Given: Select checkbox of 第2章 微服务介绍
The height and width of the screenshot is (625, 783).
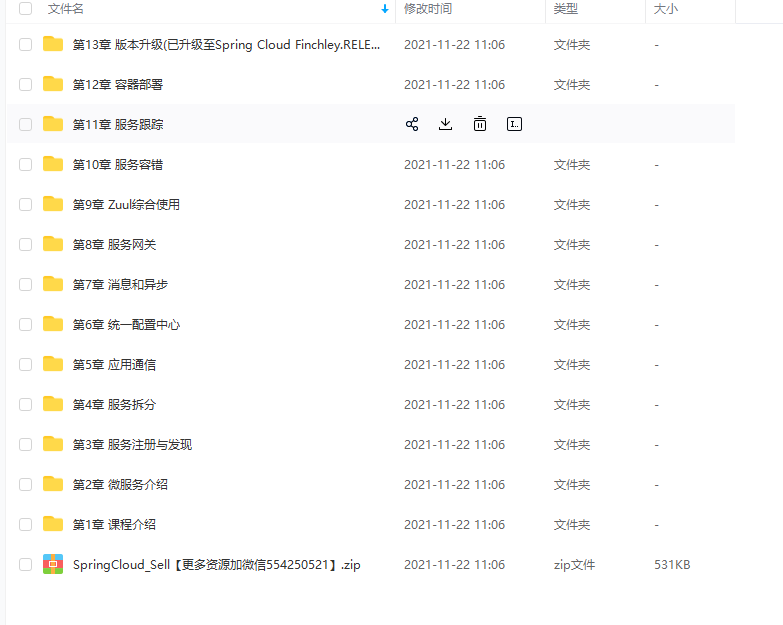Looking at the screenshot, I should [x=25, y=484].
